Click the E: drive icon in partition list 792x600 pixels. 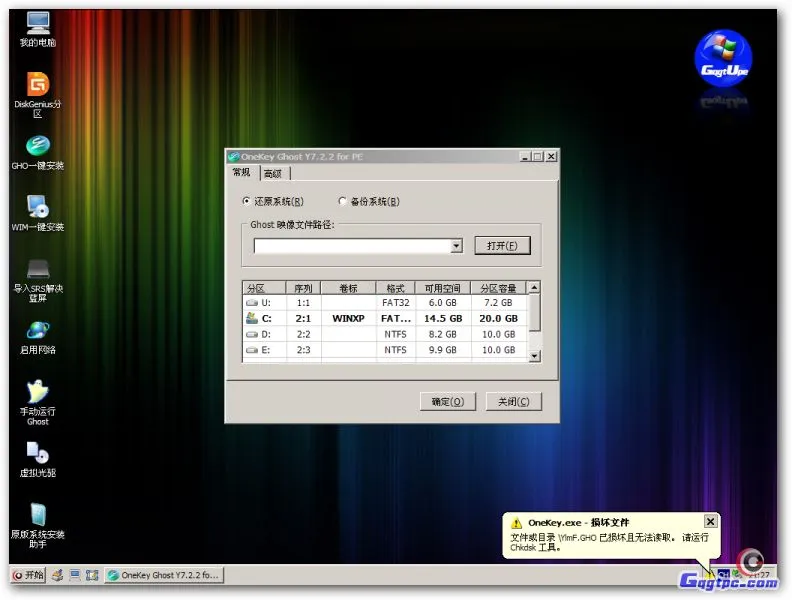[252, 350]
